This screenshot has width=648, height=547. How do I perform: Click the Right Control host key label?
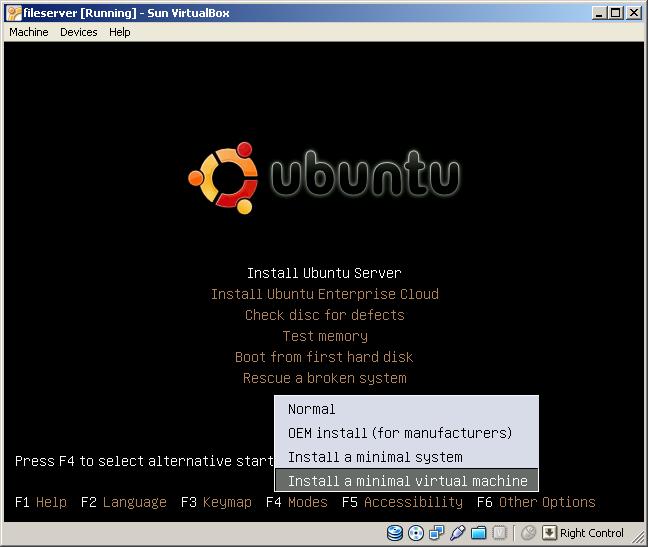click(x=591, y=533)
